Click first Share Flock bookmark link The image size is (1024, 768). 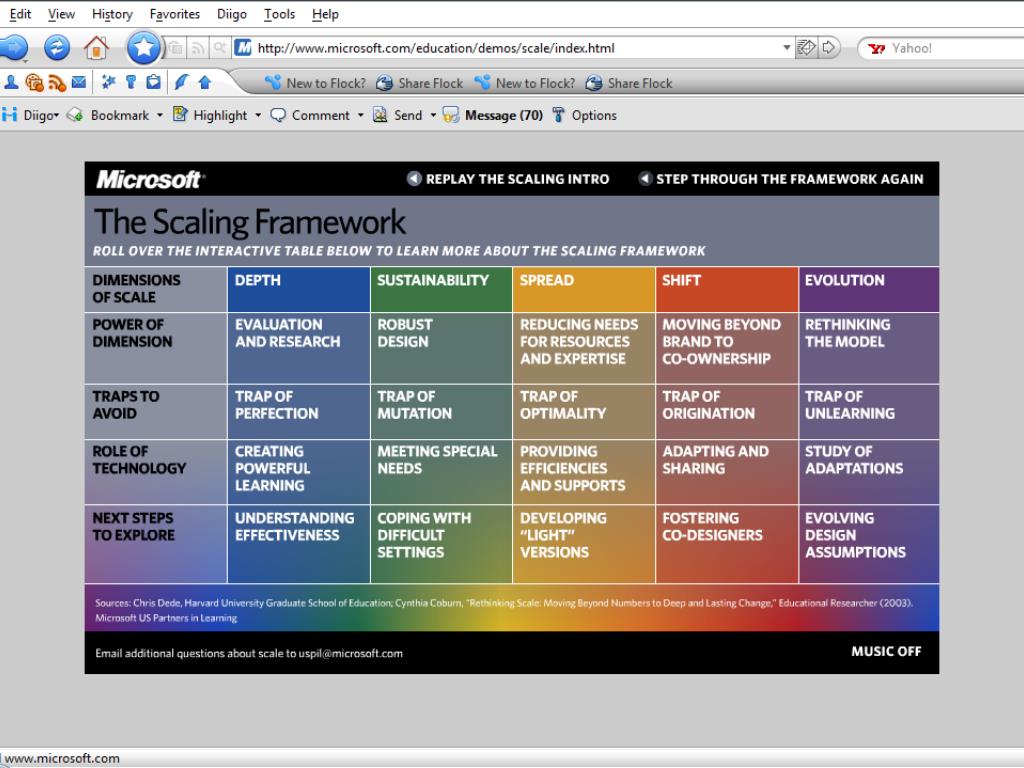pyautogui.click(x=420, y=83)
